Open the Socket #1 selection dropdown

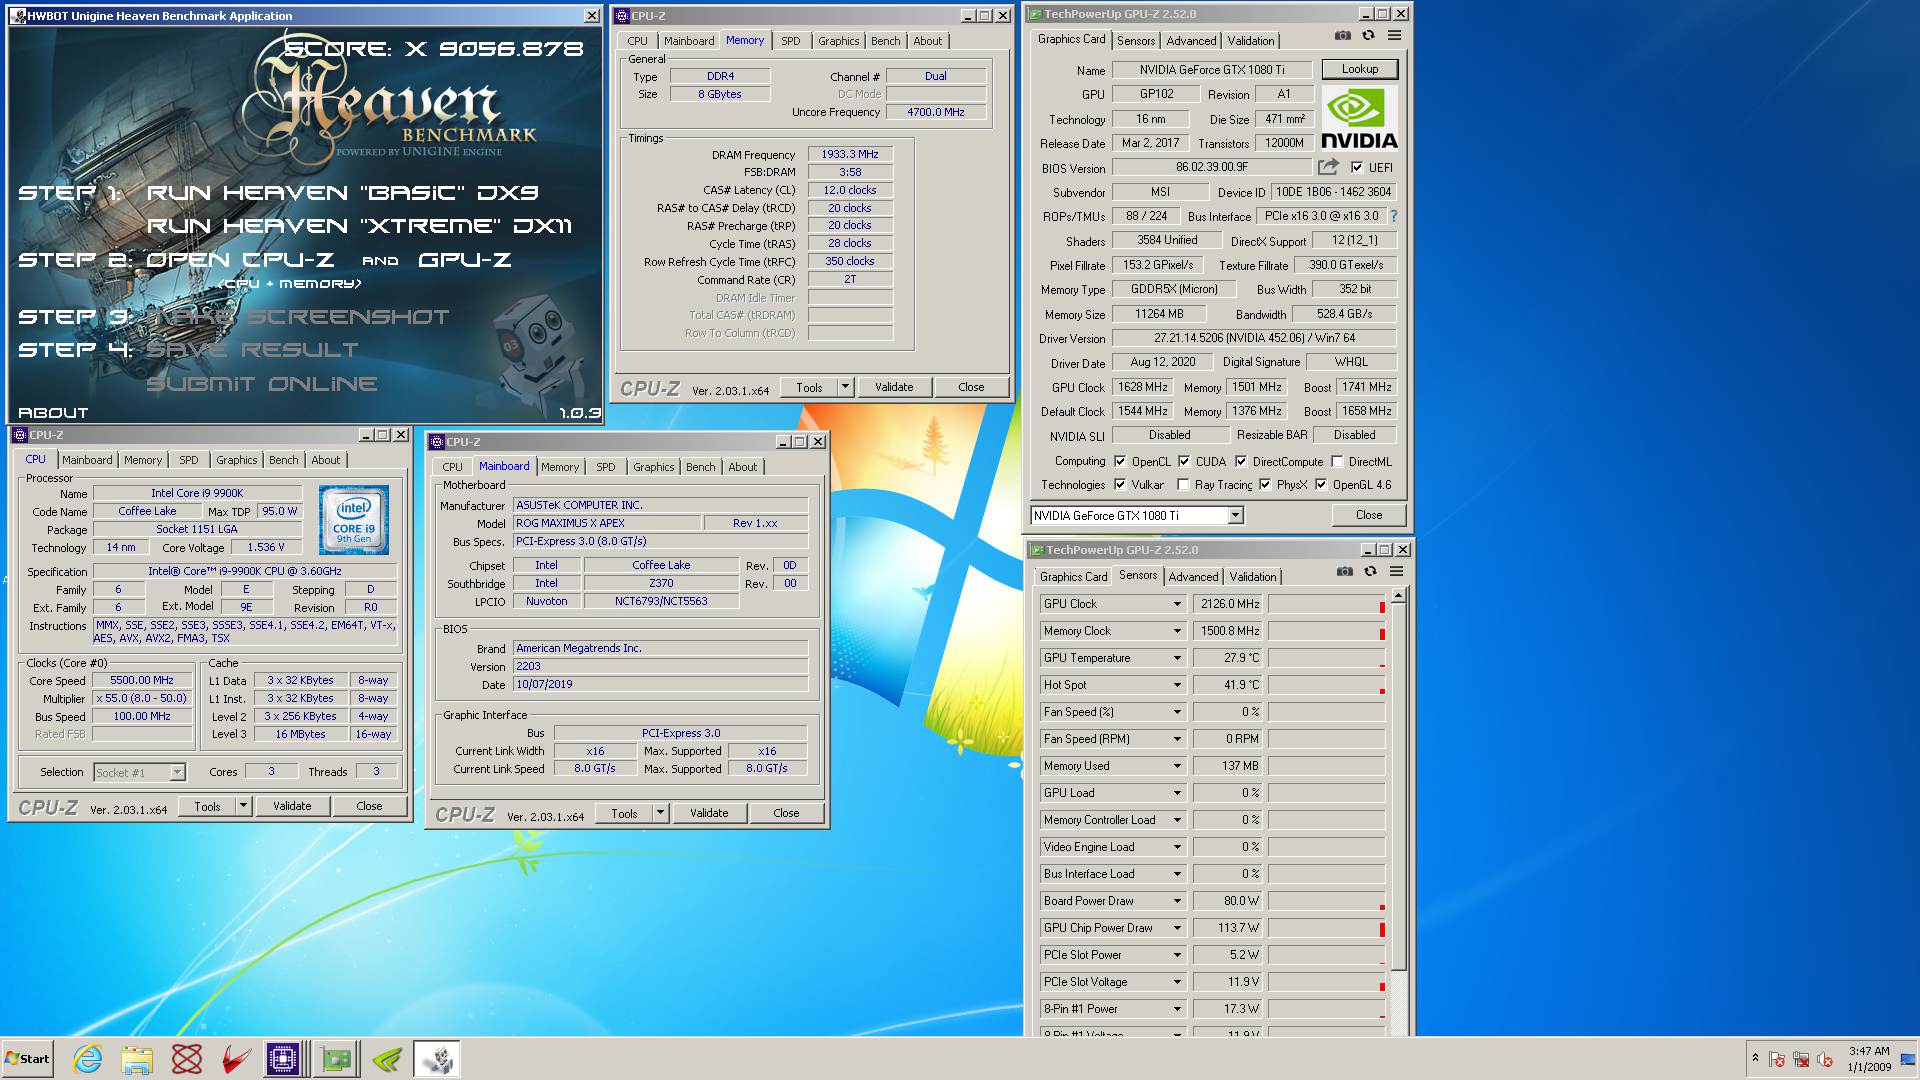click(177, 772)
